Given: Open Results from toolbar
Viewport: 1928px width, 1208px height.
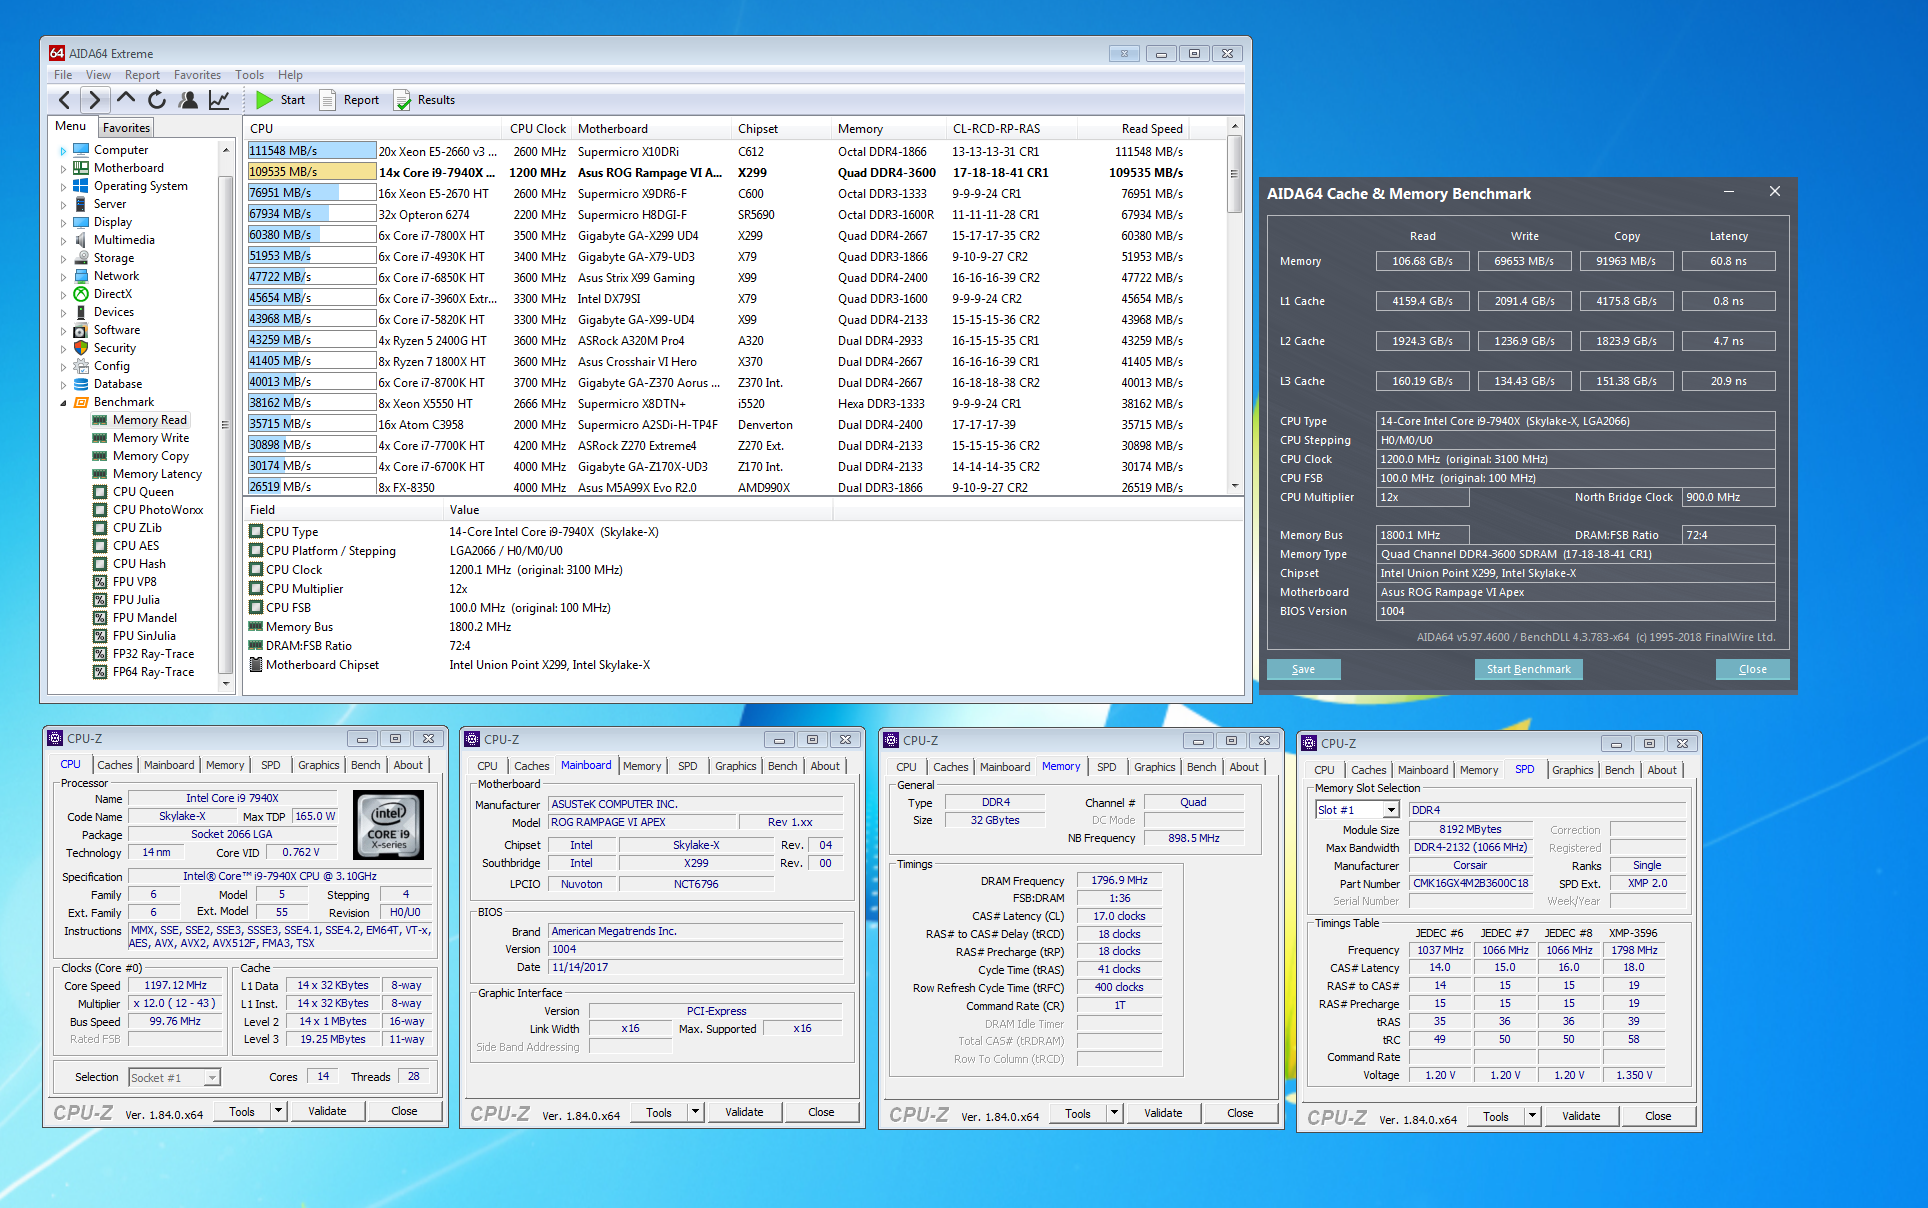Looking at the screenshot, I should tap(424, 100).
